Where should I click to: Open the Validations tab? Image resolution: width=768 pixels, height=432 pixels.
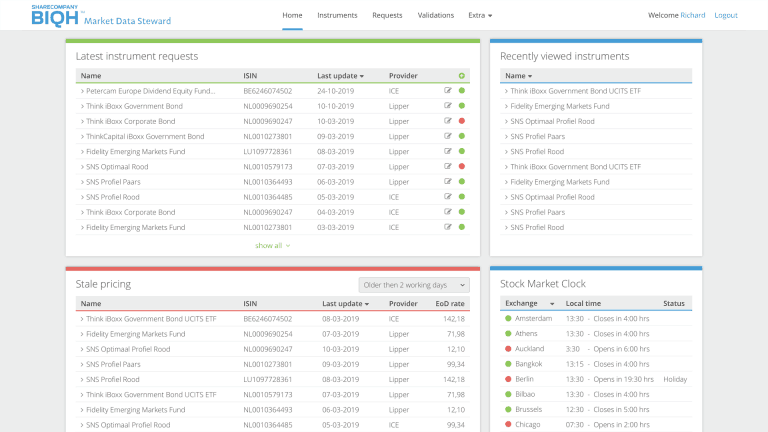coord(436,15)
